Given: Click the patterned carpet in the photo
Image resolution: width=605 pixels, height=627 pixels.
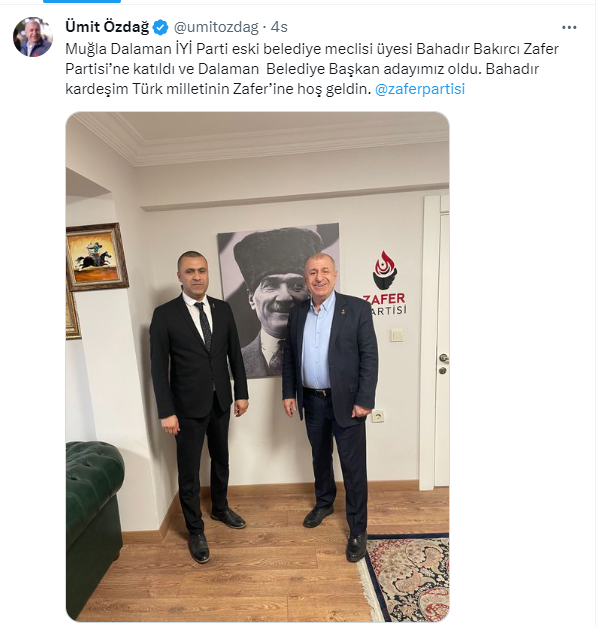Looking at the screenshot, I should point(405,577).
